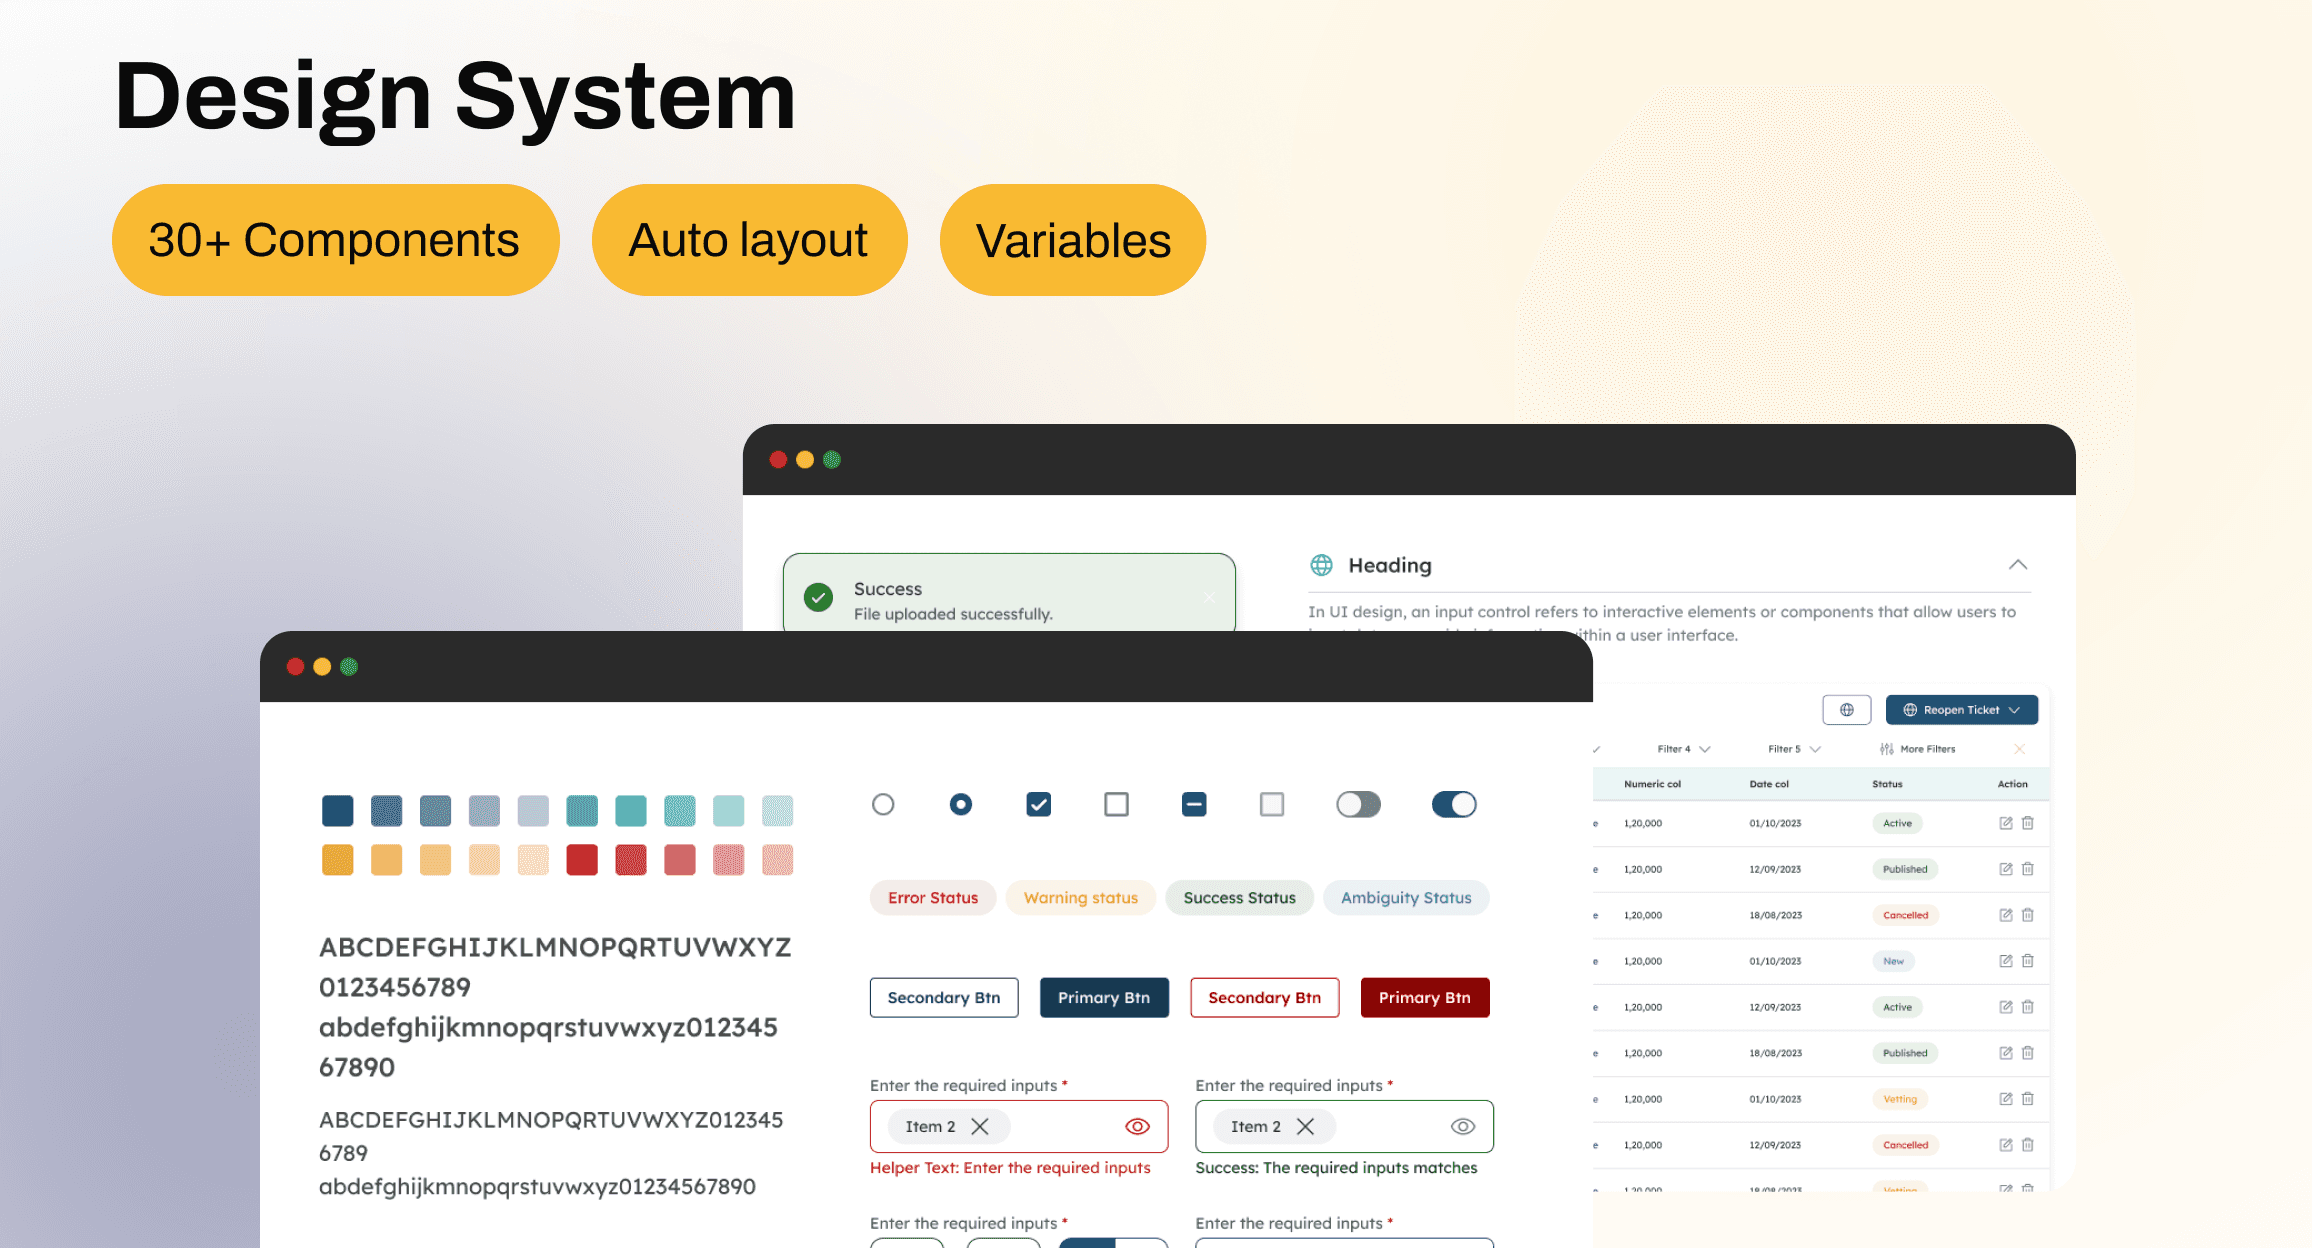Screen dimensions: 2312x1248
Task: Click the More Filters sliders icon
Action: (1886, 749)
